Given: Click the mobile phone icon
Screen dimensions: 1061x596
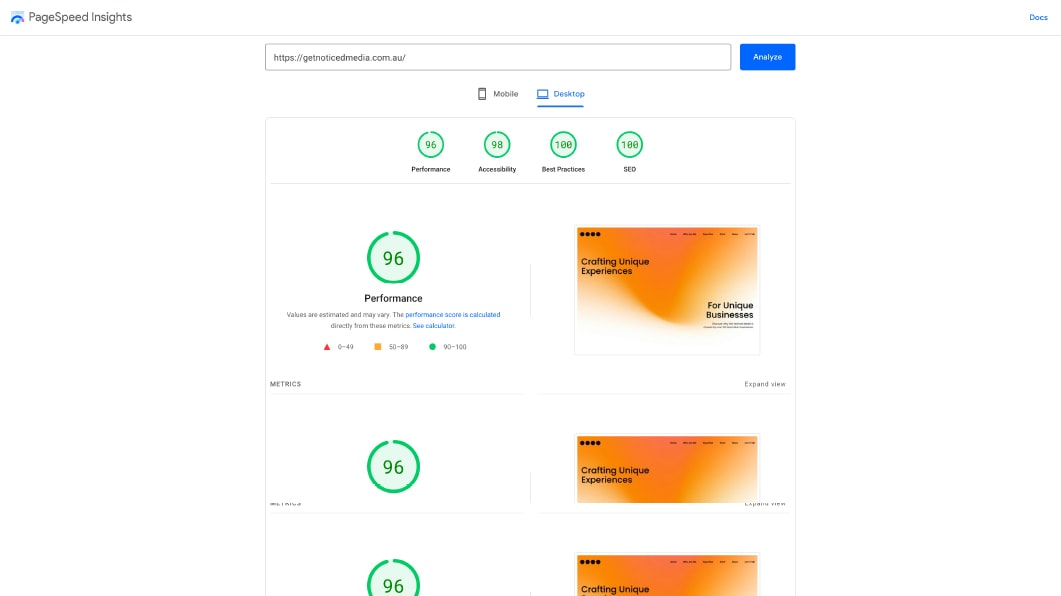Looking at the screenshot, I should click(482, 94).
